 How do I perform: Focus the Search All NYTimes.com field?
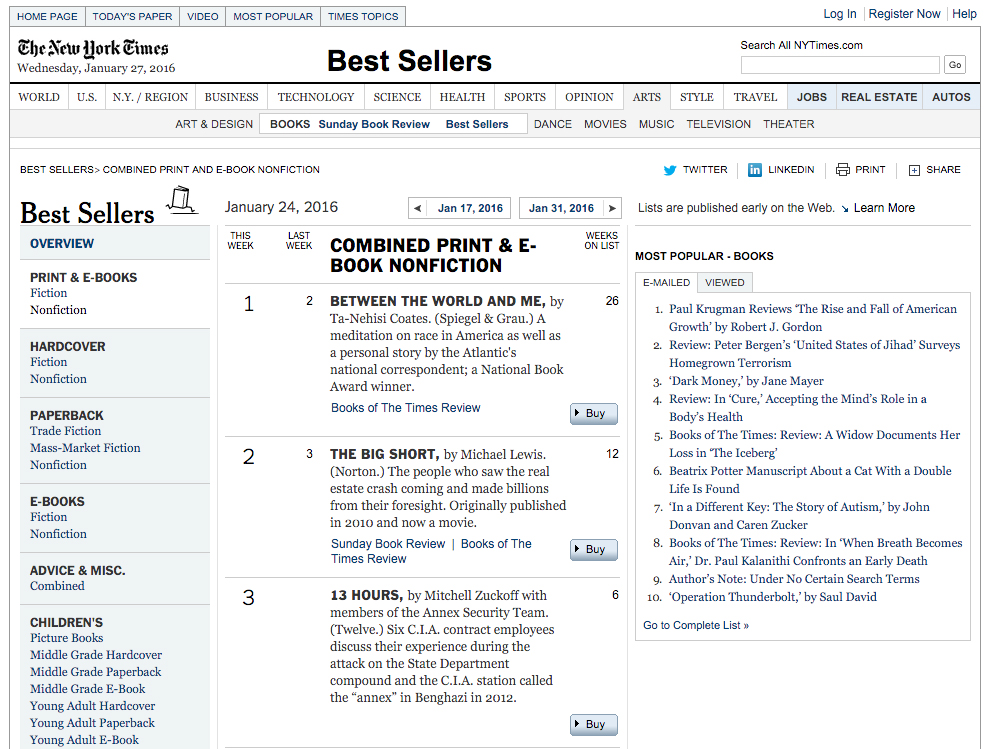(x=839, y=65)
